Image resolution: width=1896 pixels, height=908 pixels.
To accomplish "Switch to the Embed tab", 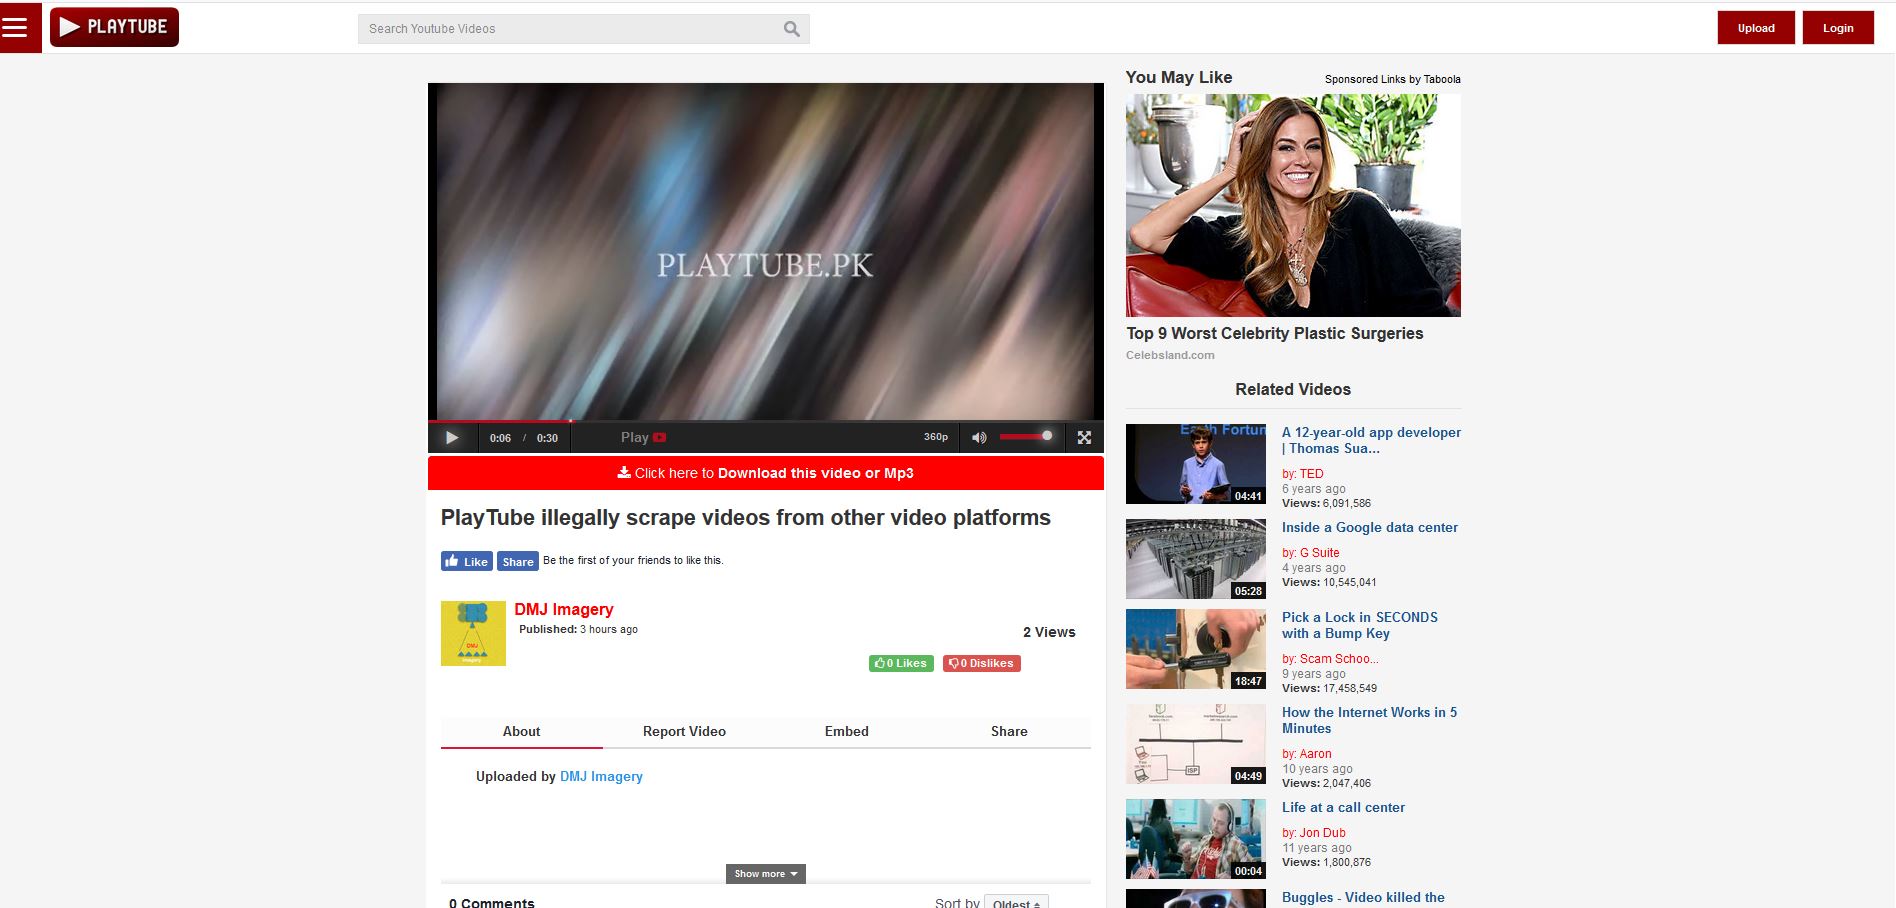I will coord(847,731).
